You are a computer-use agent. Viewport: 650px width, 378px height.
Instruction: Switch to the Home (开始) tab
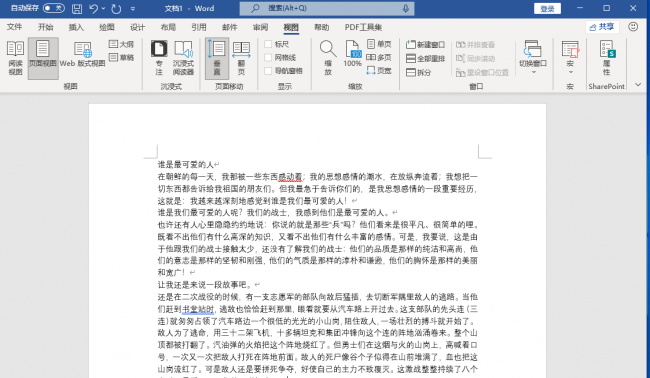45,27
